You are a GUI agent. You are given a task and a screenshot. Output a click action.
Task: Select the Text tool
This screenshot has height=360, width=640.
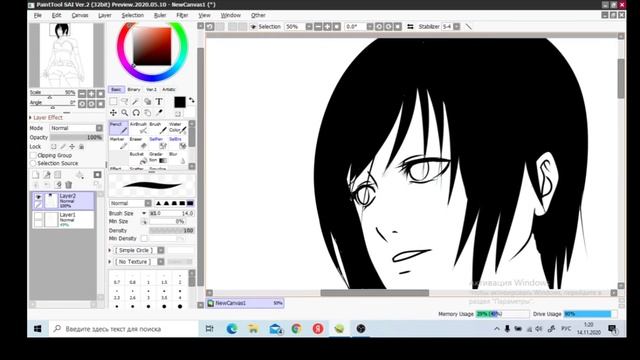[x=159, y=102]
